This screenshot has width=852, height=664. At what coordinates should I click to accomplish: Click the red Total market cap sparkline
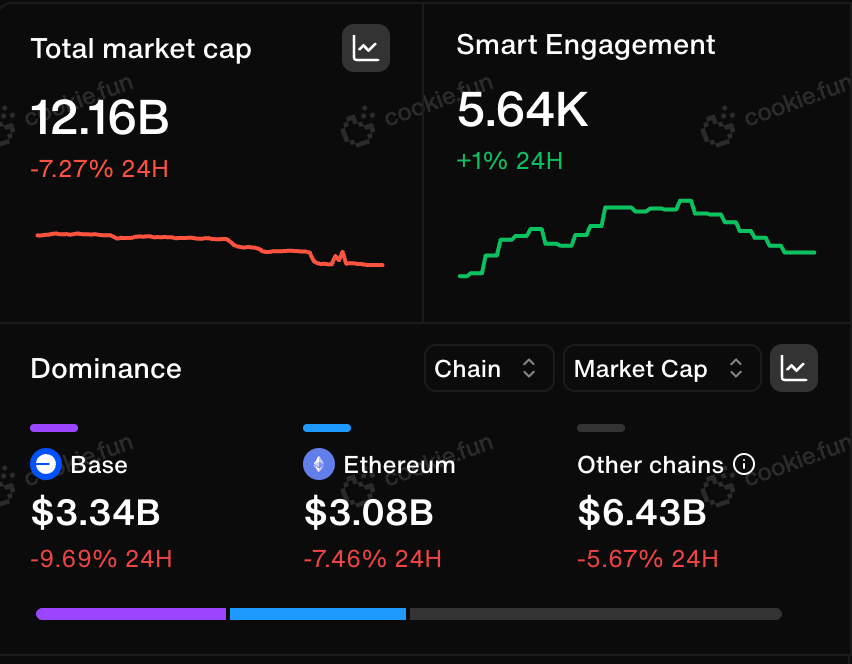[x=210, y=249]
